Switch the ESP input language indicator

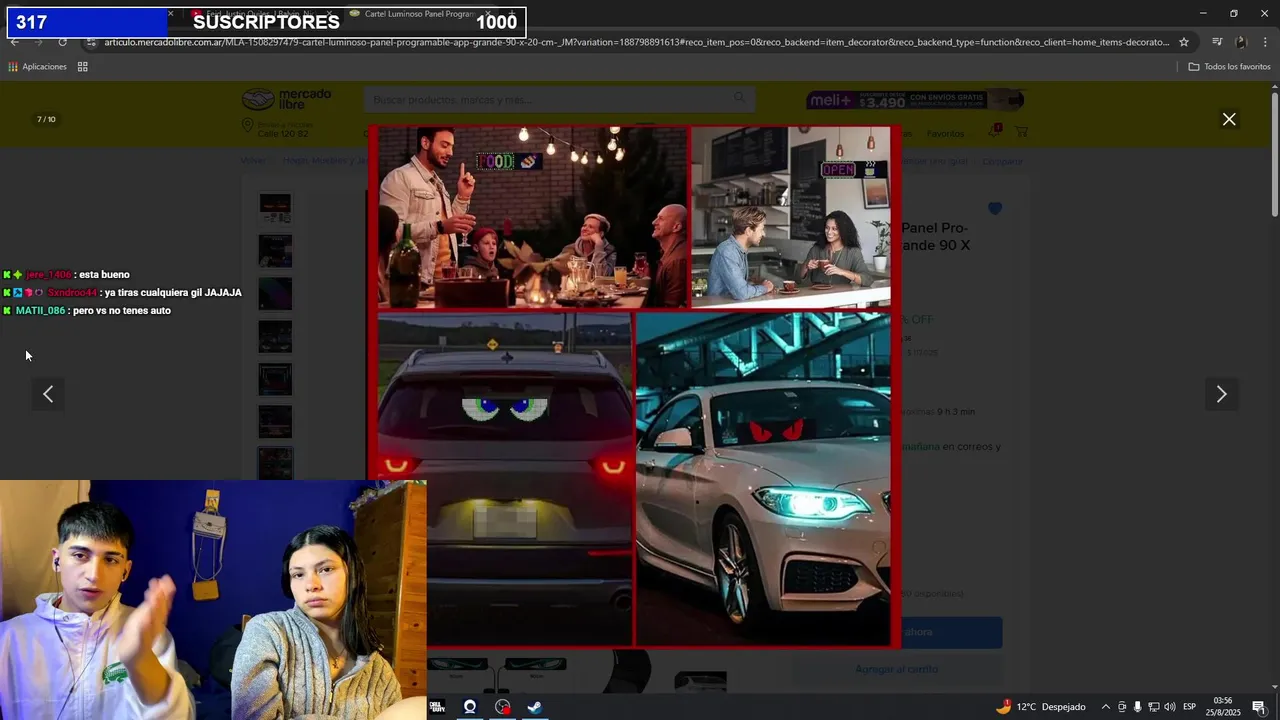point(1189,707)
